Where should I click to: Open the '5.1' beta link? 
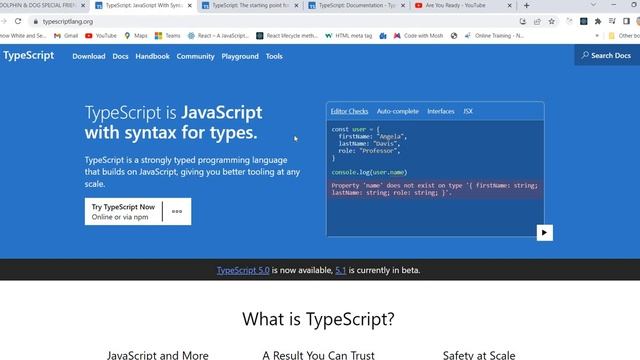point(341,270)
